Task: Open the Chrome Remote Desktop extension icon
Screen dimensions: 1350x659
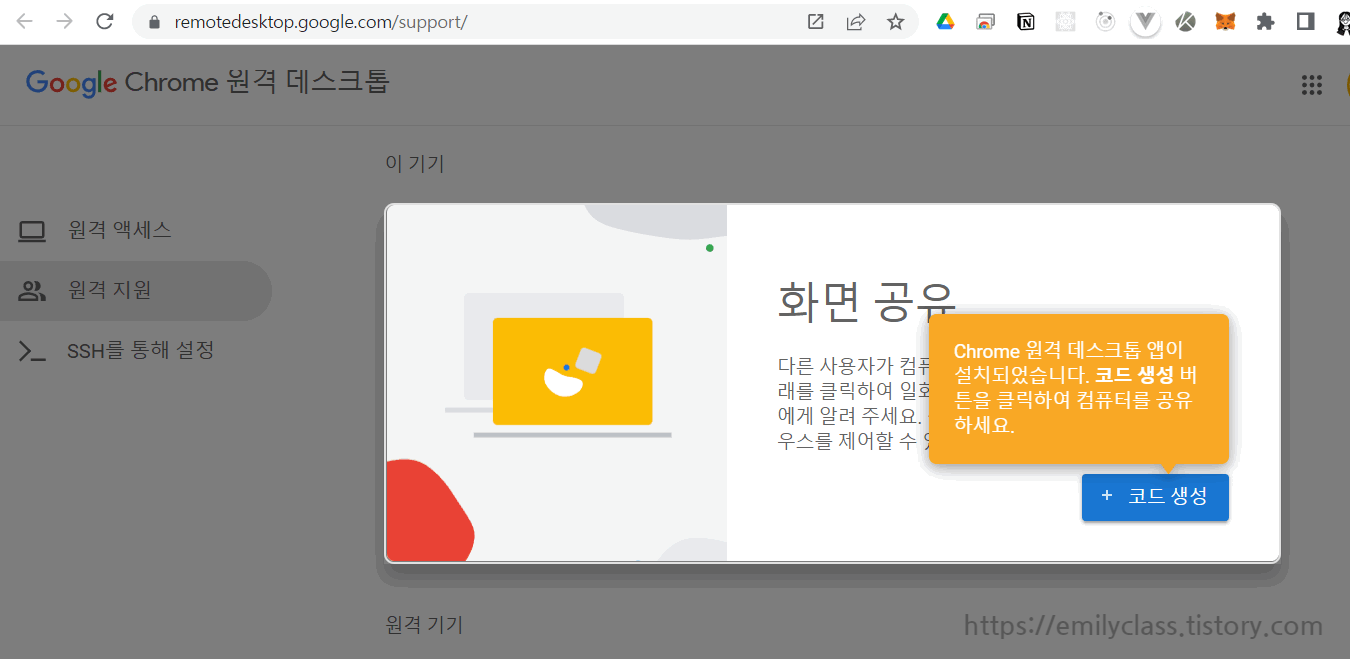Action: point(985,21)
